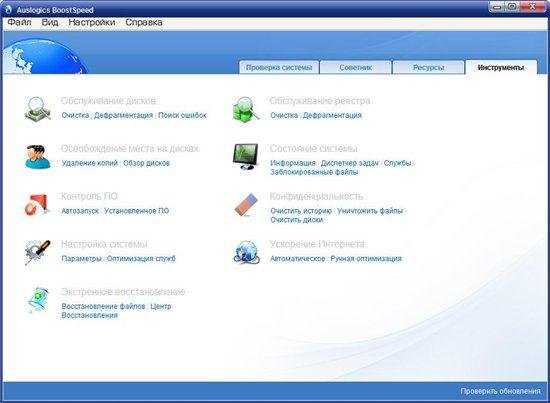Click the Обслуживание реестра heading

[320, 101]
